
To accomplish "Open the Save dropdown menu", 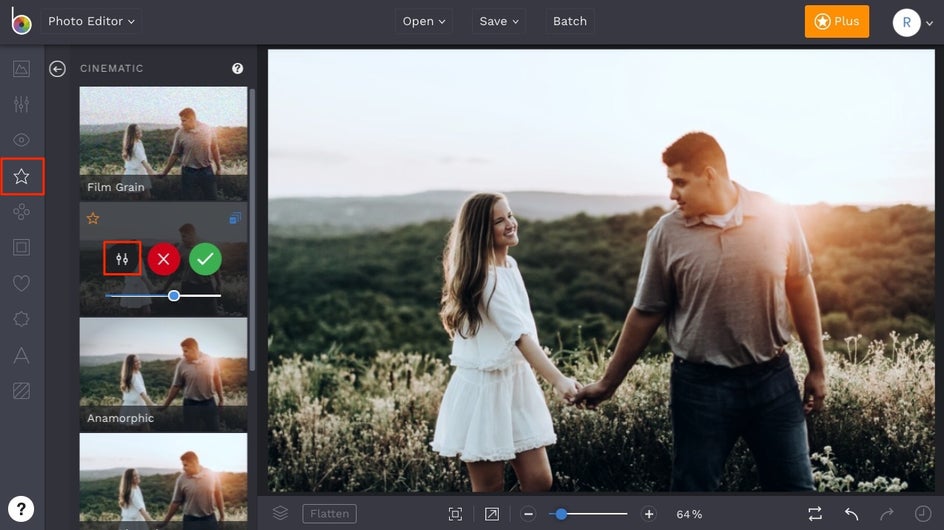I will (x=499, y=21).
